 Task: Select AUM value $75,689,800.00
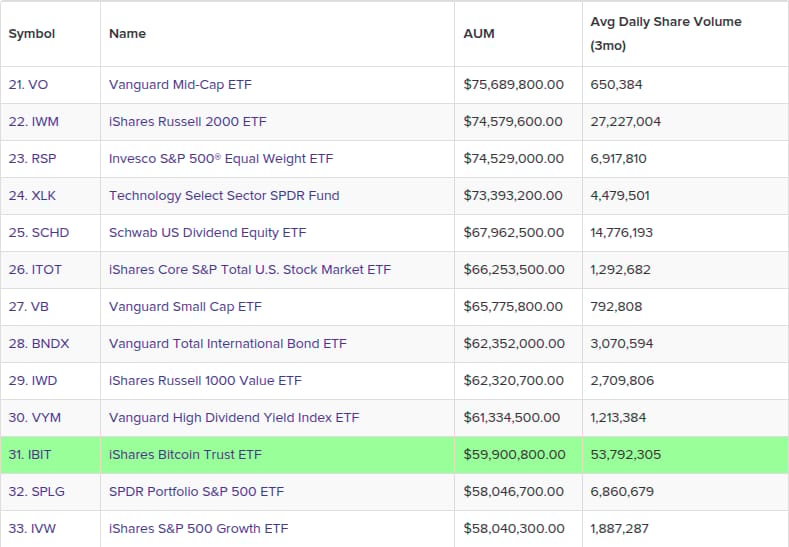click(x=514, y=85)
